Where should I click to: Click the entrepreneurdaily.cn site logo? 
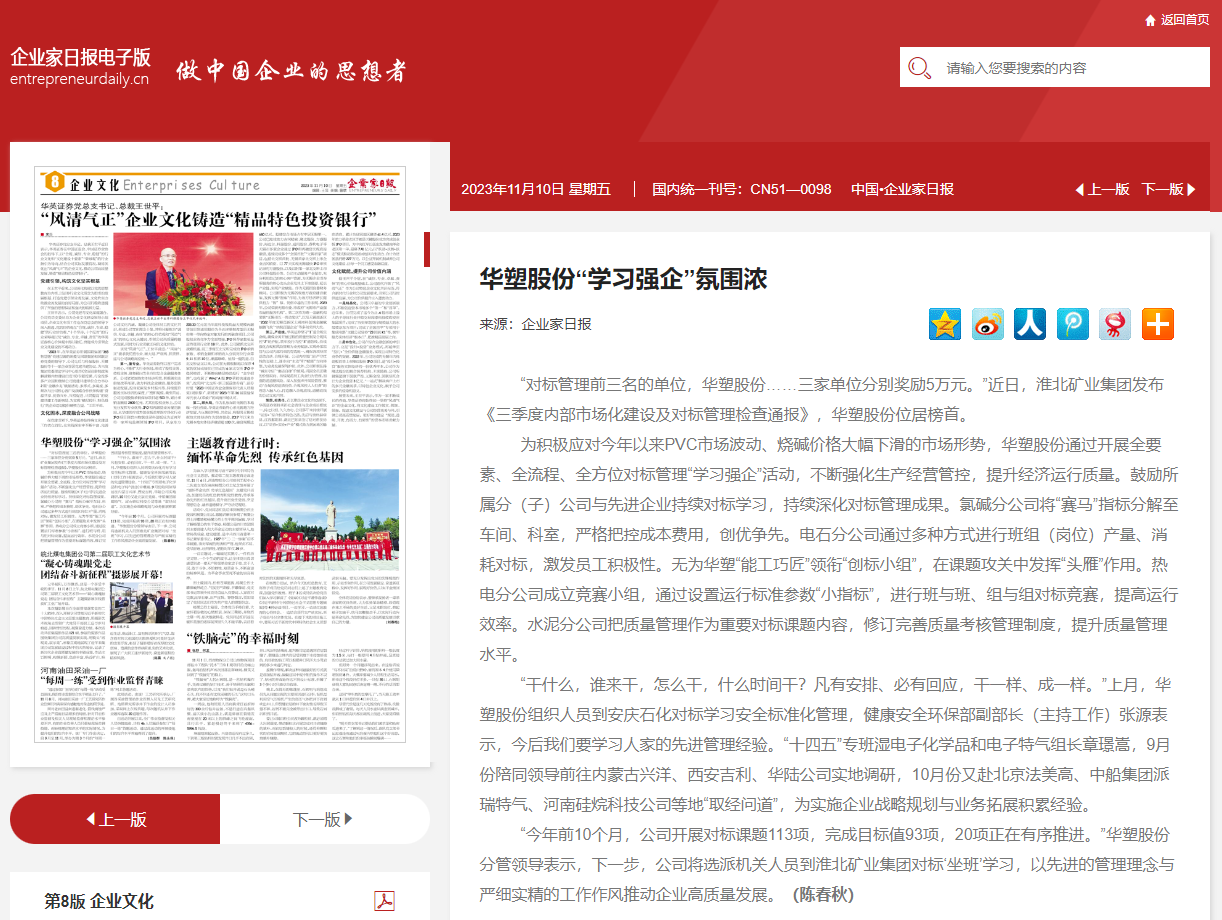[x=80, y=67]
